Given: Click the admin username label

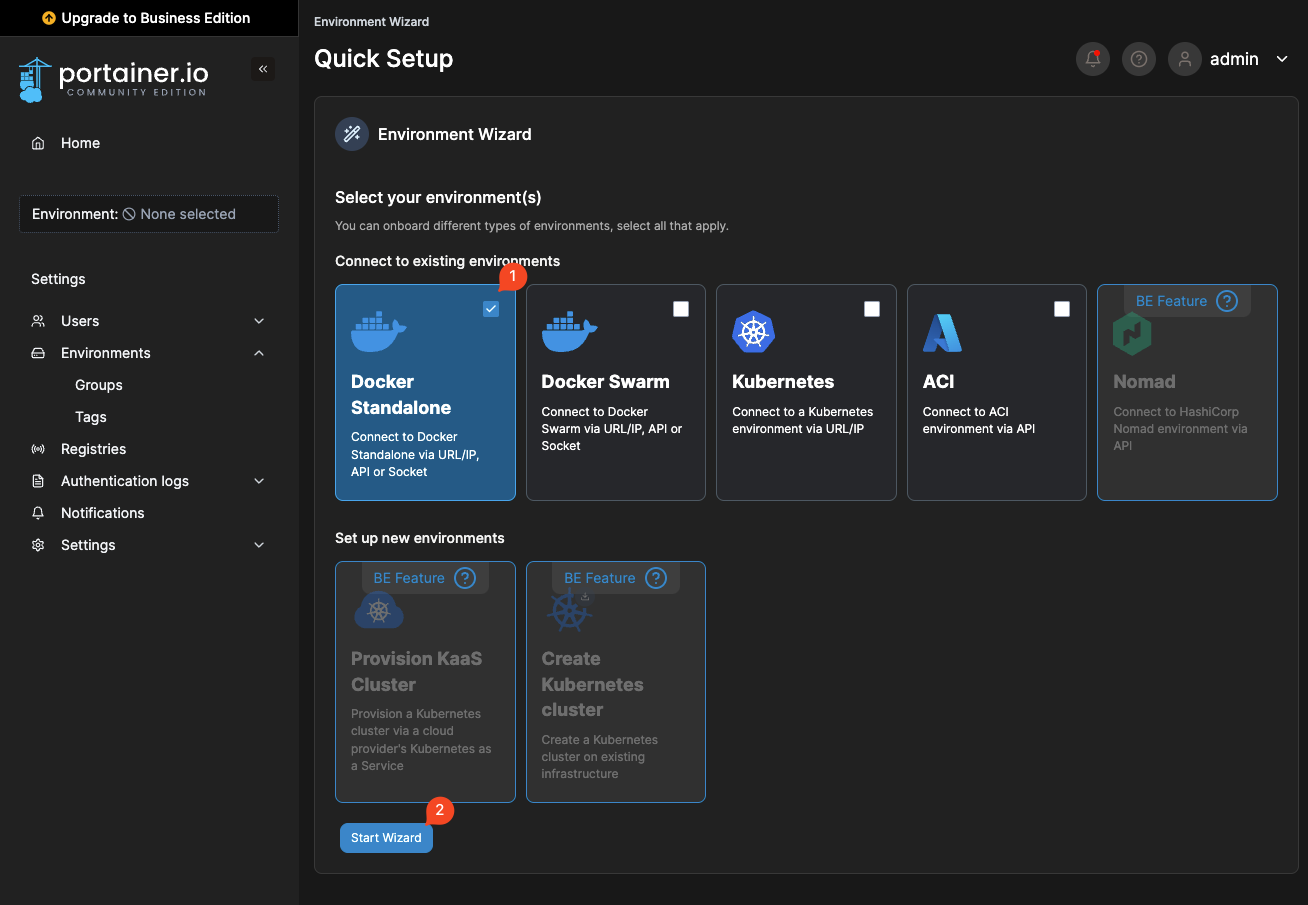Looking at the screenshot, I should pyautogui.click(x=1234, y=60).
